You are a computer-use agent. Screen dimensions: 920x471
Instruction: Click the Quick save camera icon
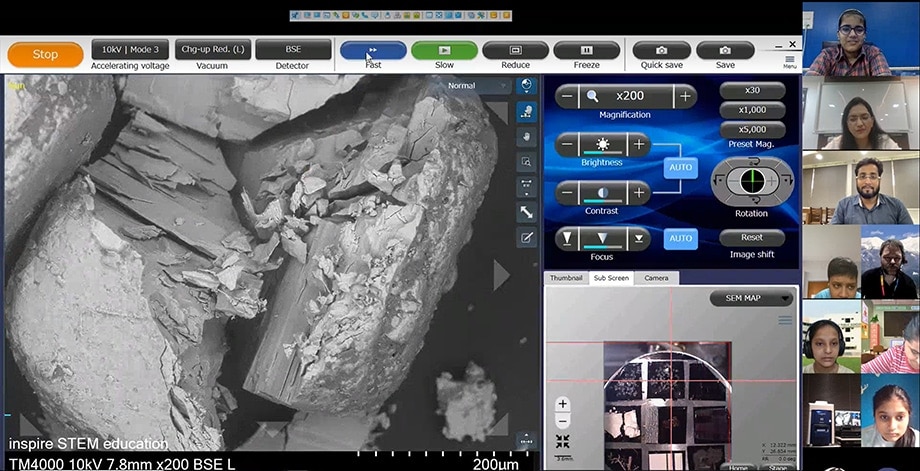[661, 50]
